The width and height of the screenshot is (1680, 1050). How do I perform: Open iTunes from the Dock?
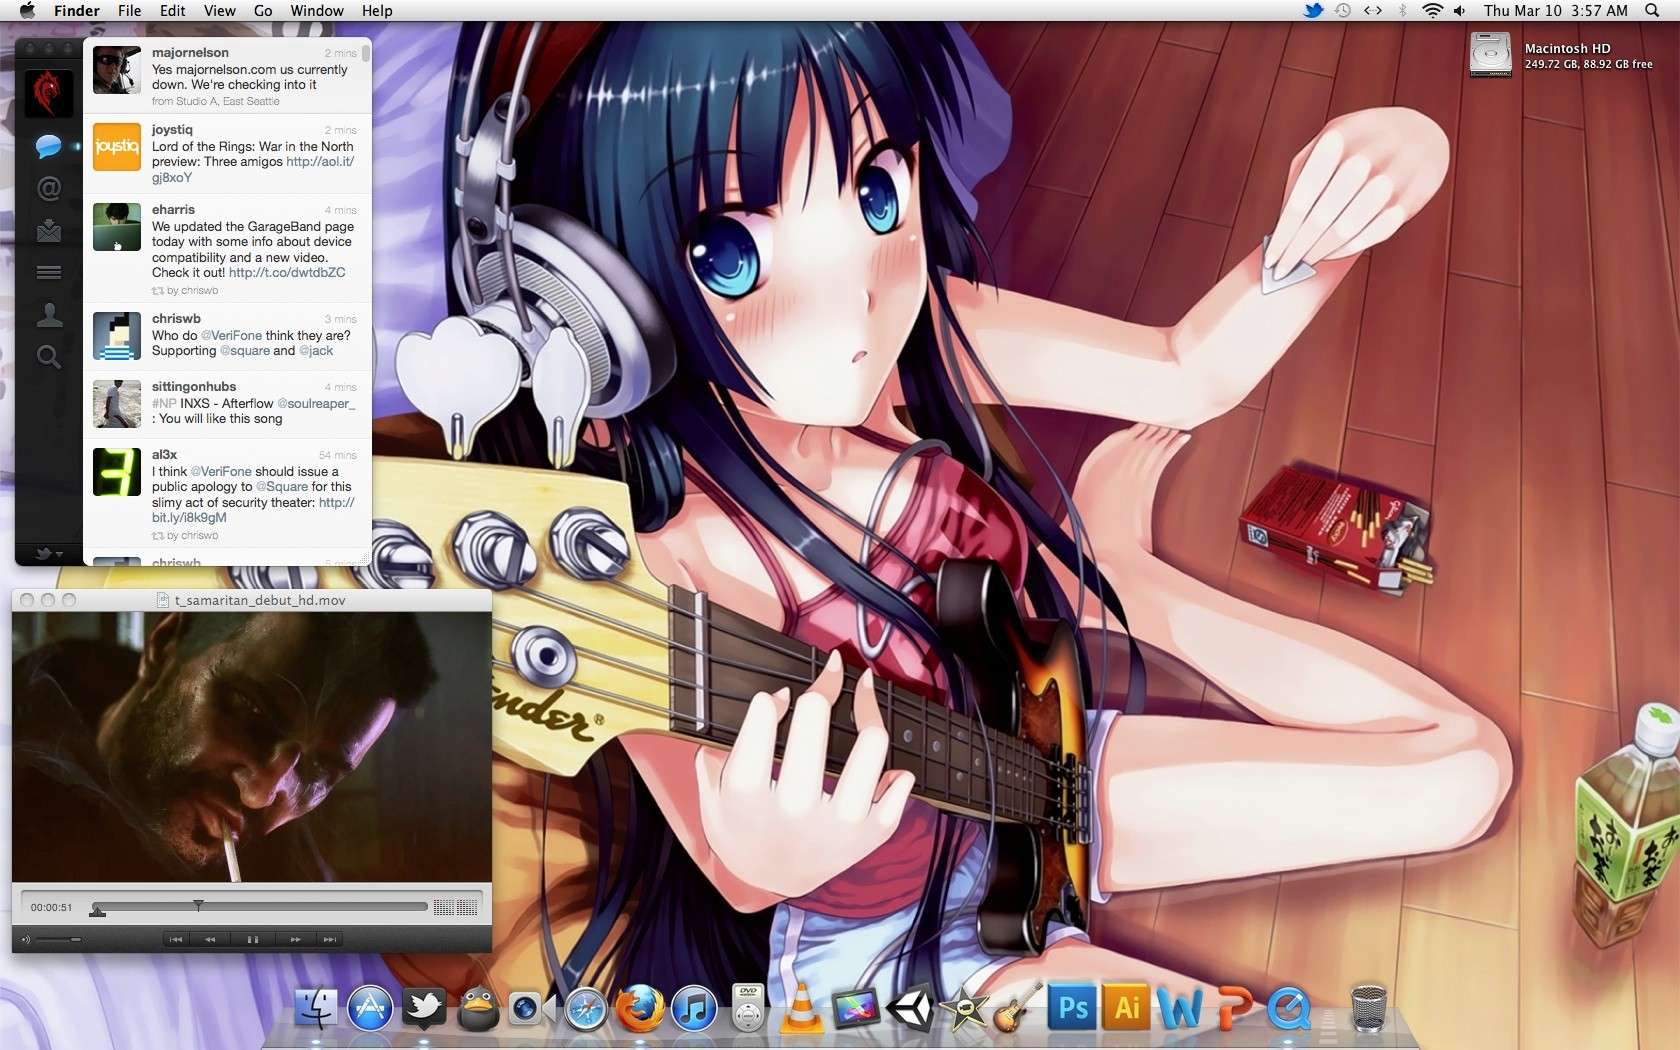pyautogui.click(x=694, y=1008)
